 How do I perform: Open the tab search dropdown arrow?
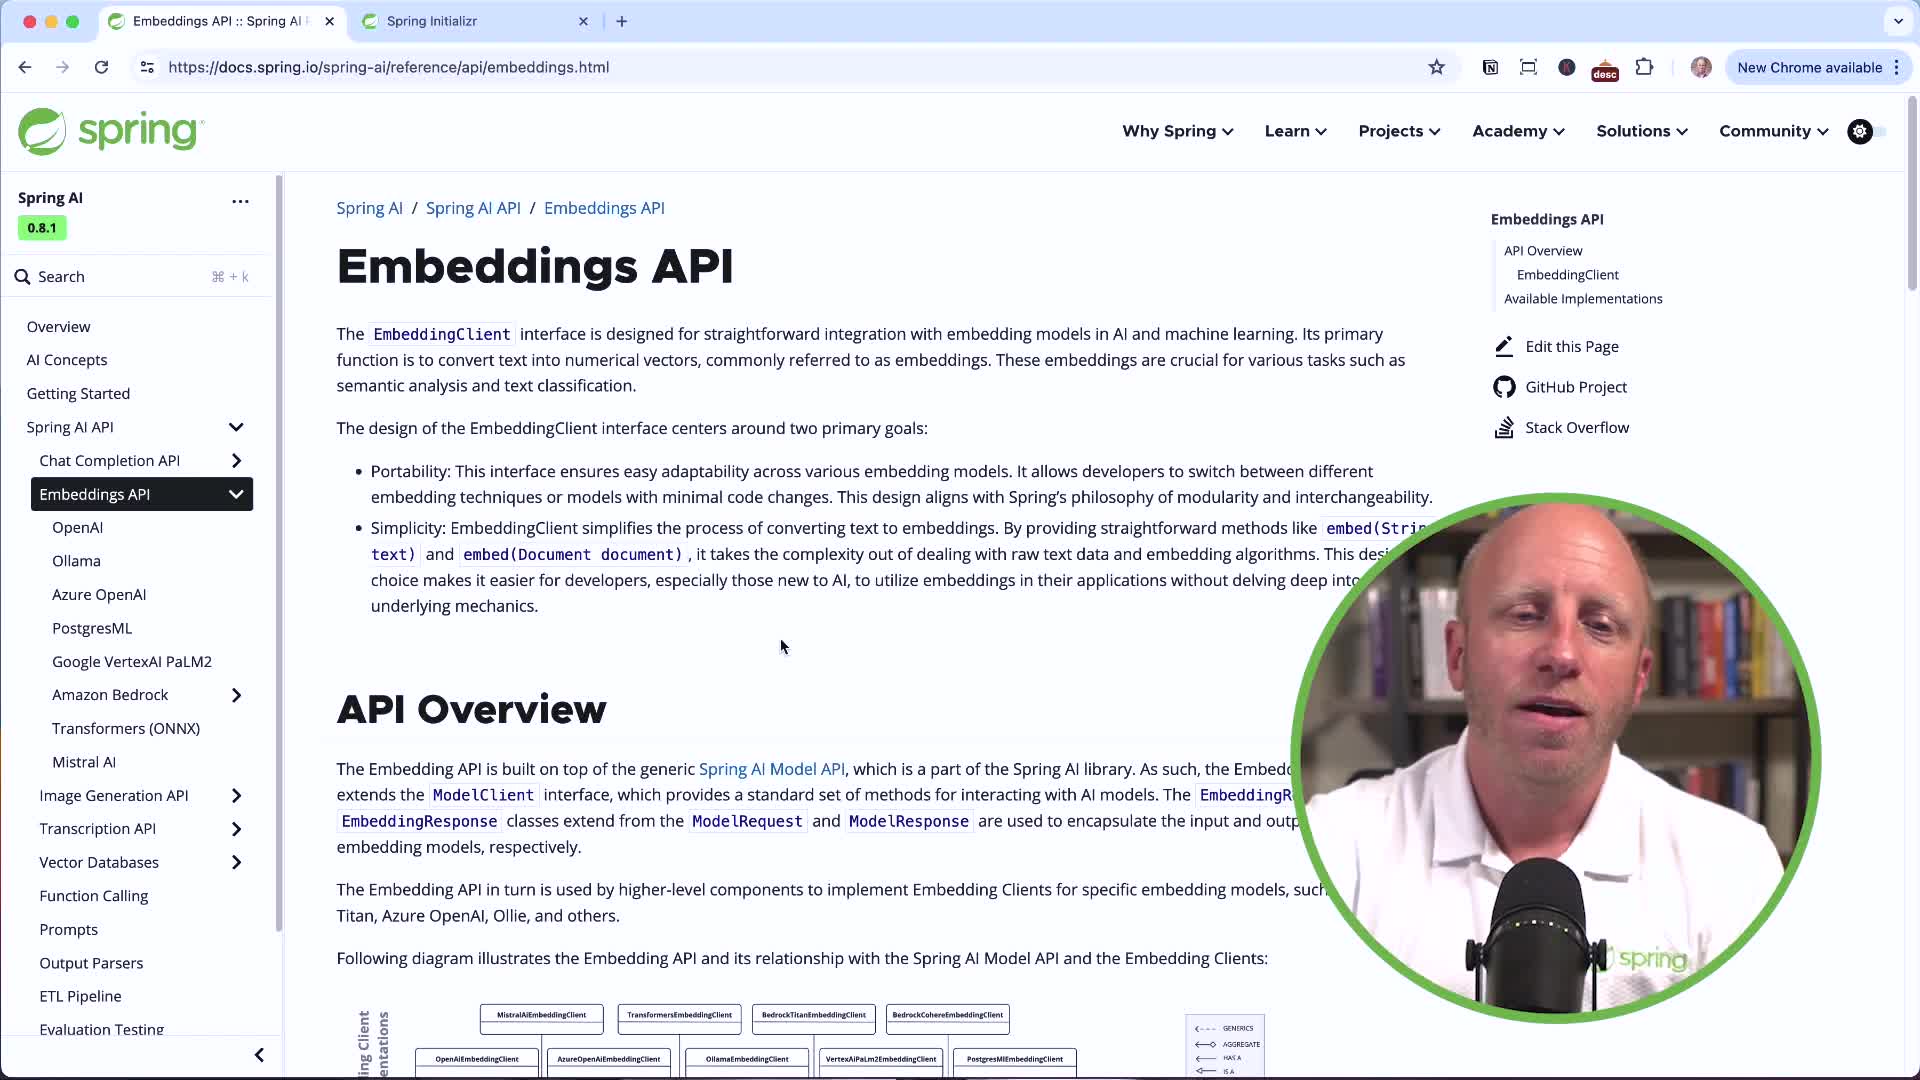pyautogui.click(x=1898, y=21)
